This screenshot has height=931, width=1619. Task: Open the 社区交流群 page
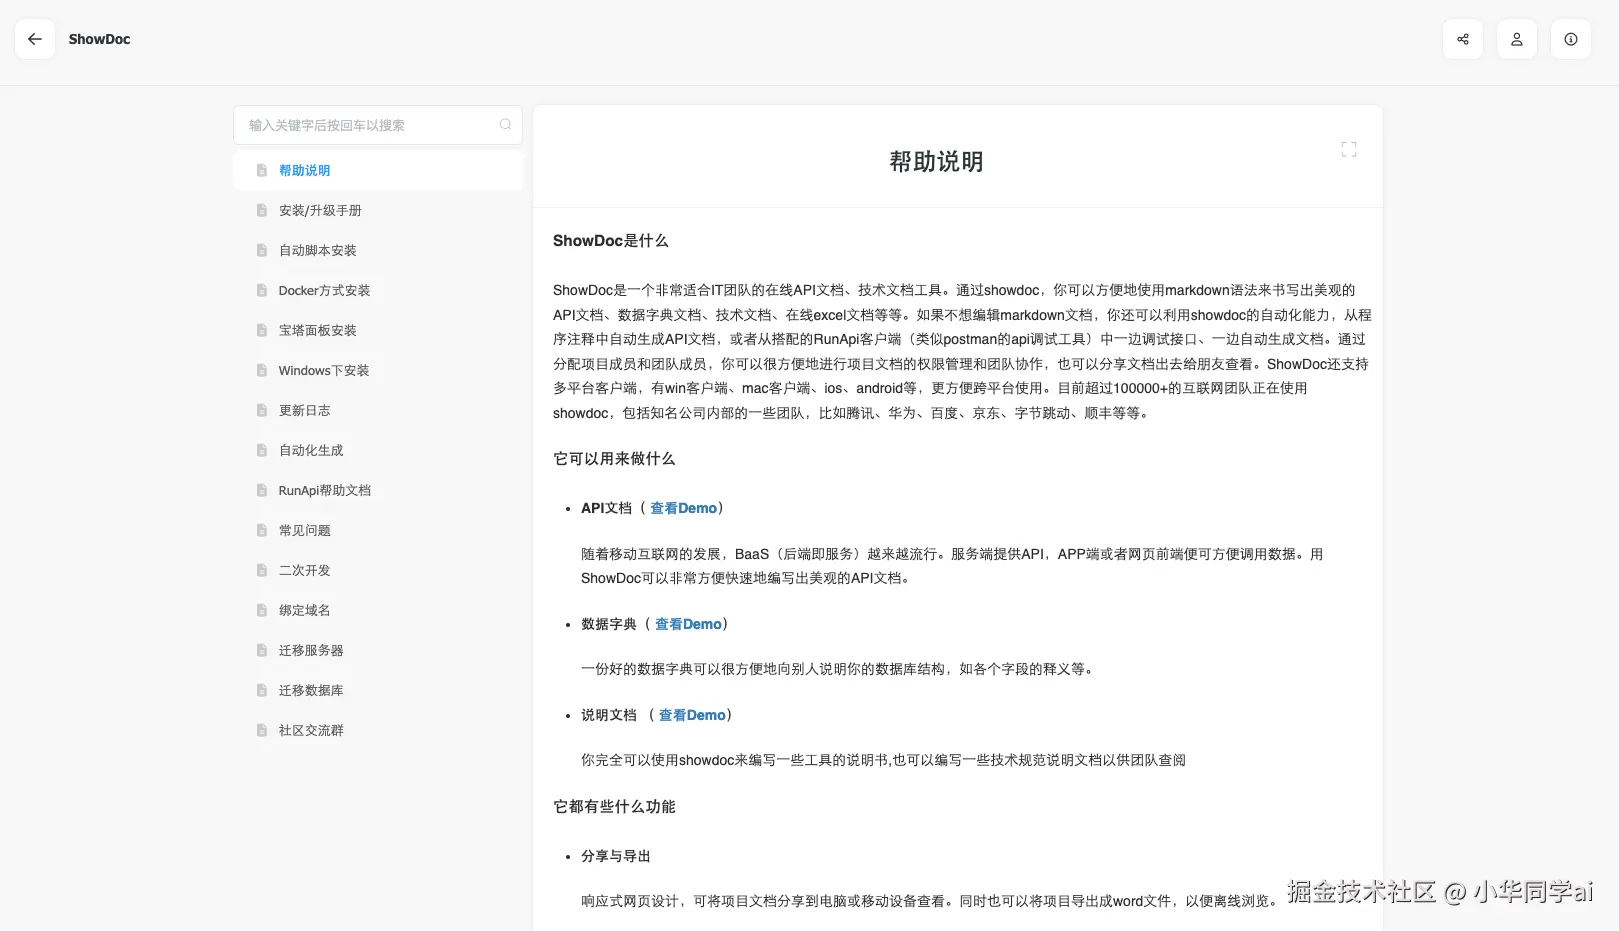(x=378, y=730)
